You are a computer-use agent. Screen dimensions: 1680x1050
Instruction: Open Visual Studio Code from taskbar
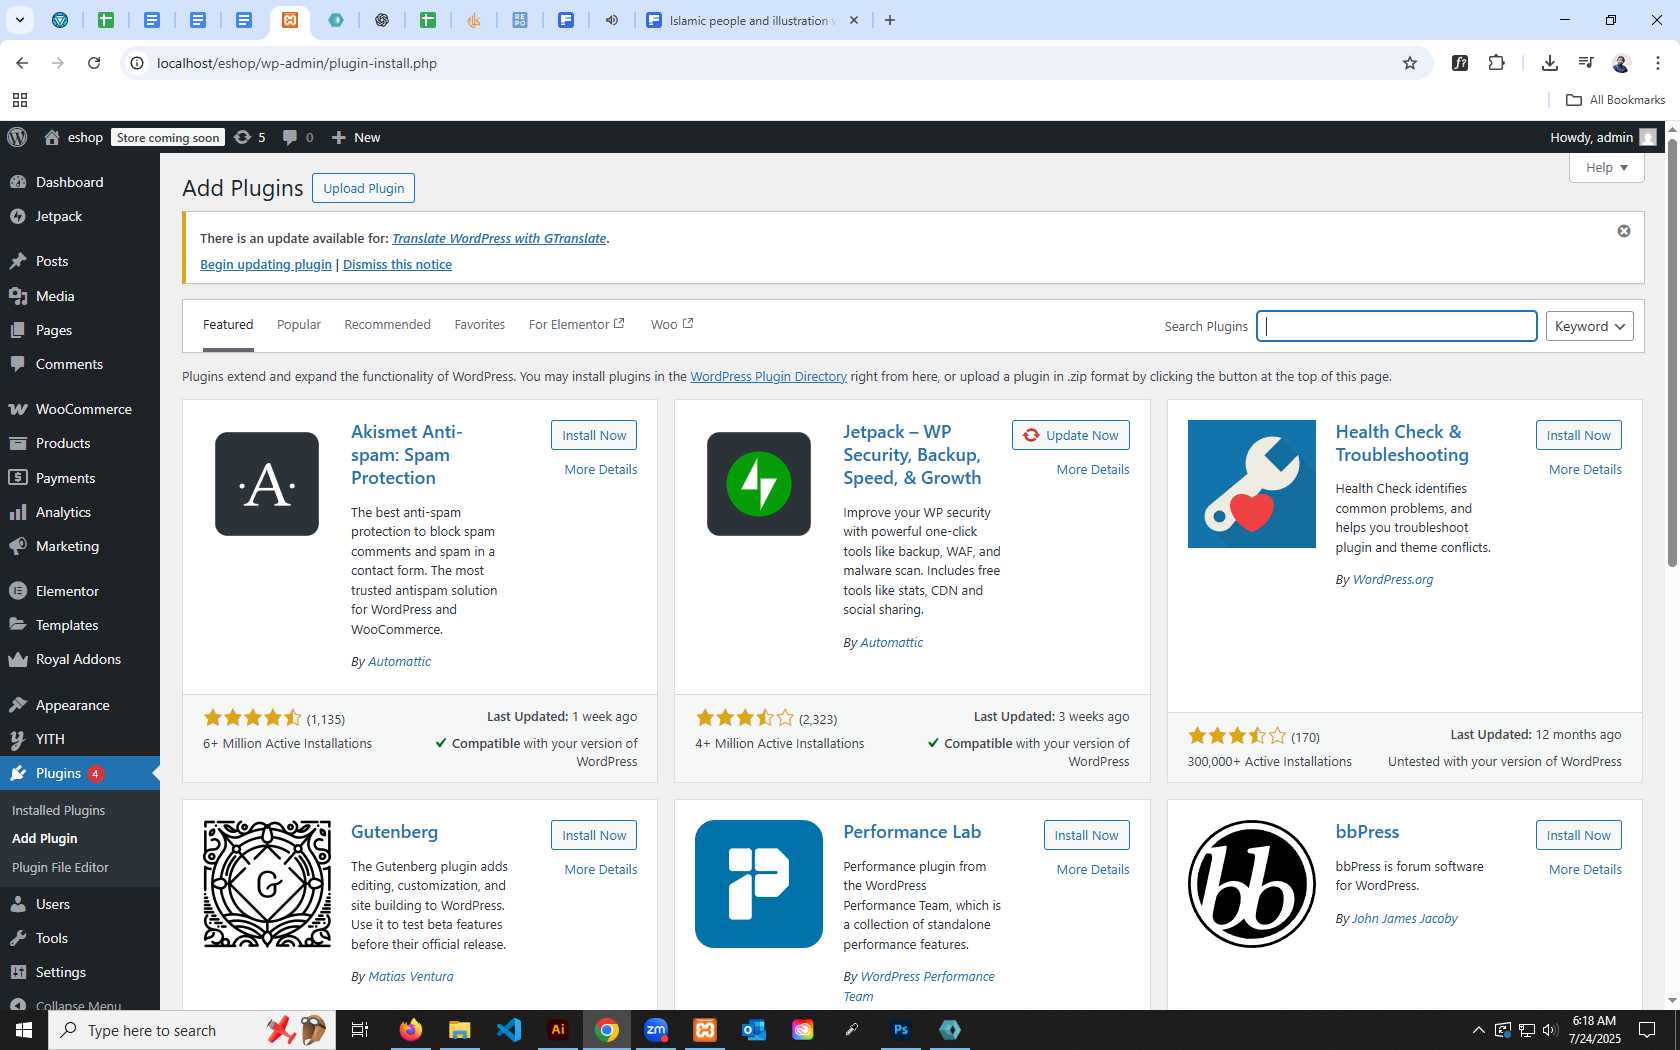point(509,1030)
